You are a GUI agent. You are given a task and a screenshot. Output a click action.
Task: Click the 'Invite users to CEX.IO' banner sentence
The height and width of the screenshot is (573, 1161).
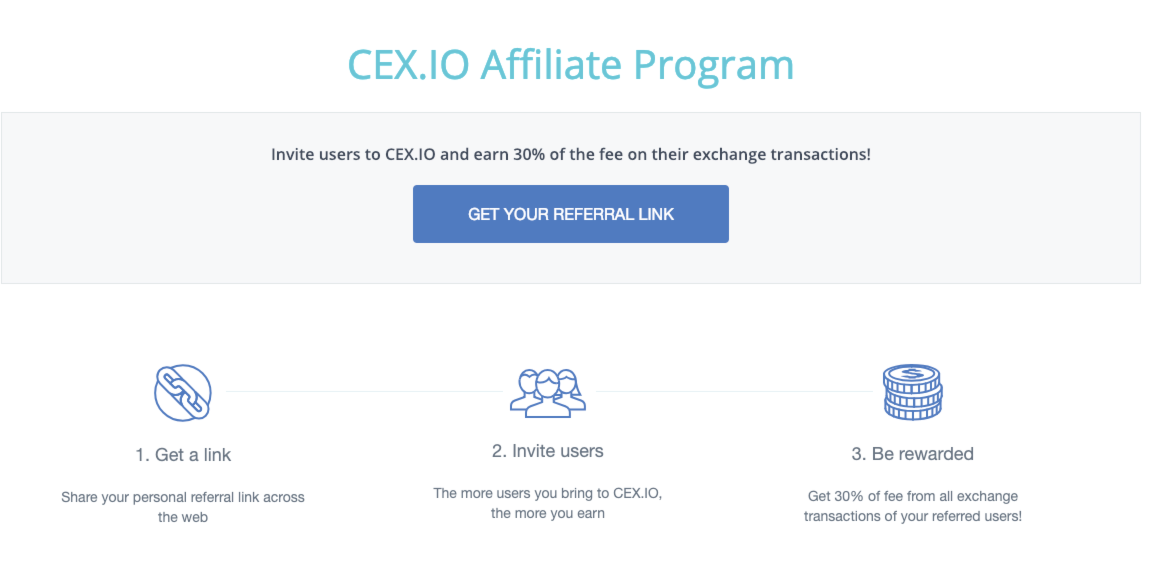(x=570, y=155)
